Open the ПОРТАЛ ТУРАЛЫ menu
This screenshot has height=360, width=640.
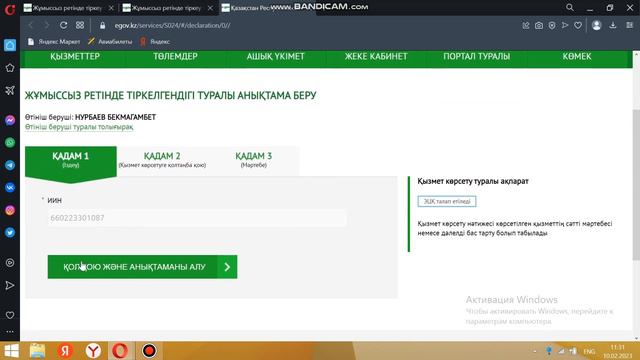point(477,57)
